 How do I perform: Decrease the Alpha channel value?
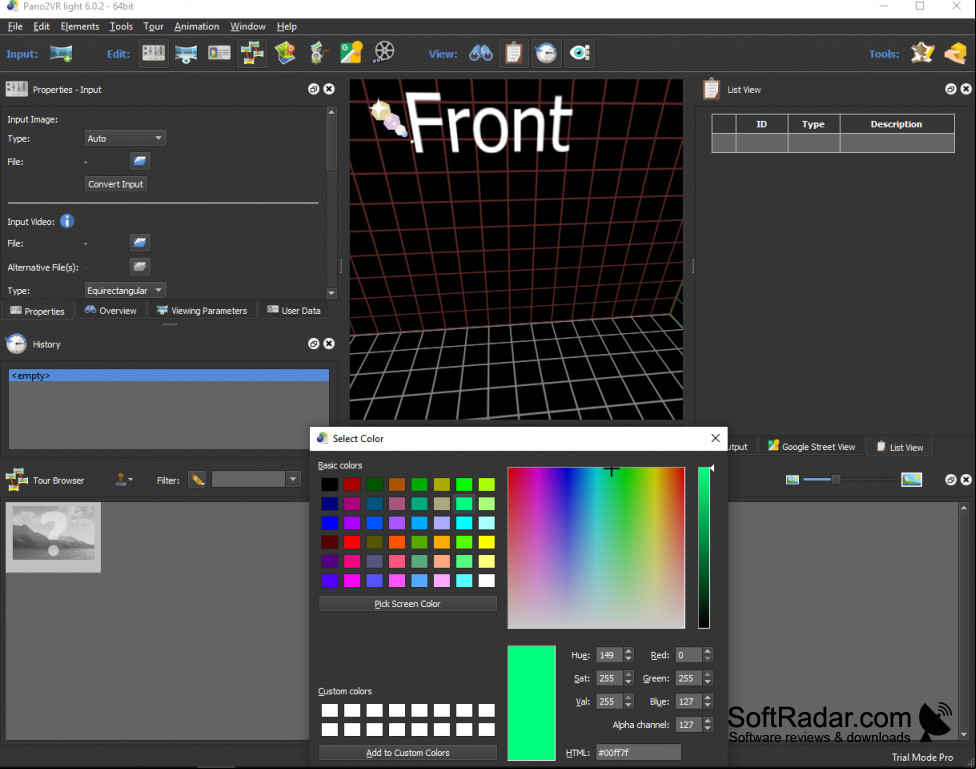click(707, 729)
